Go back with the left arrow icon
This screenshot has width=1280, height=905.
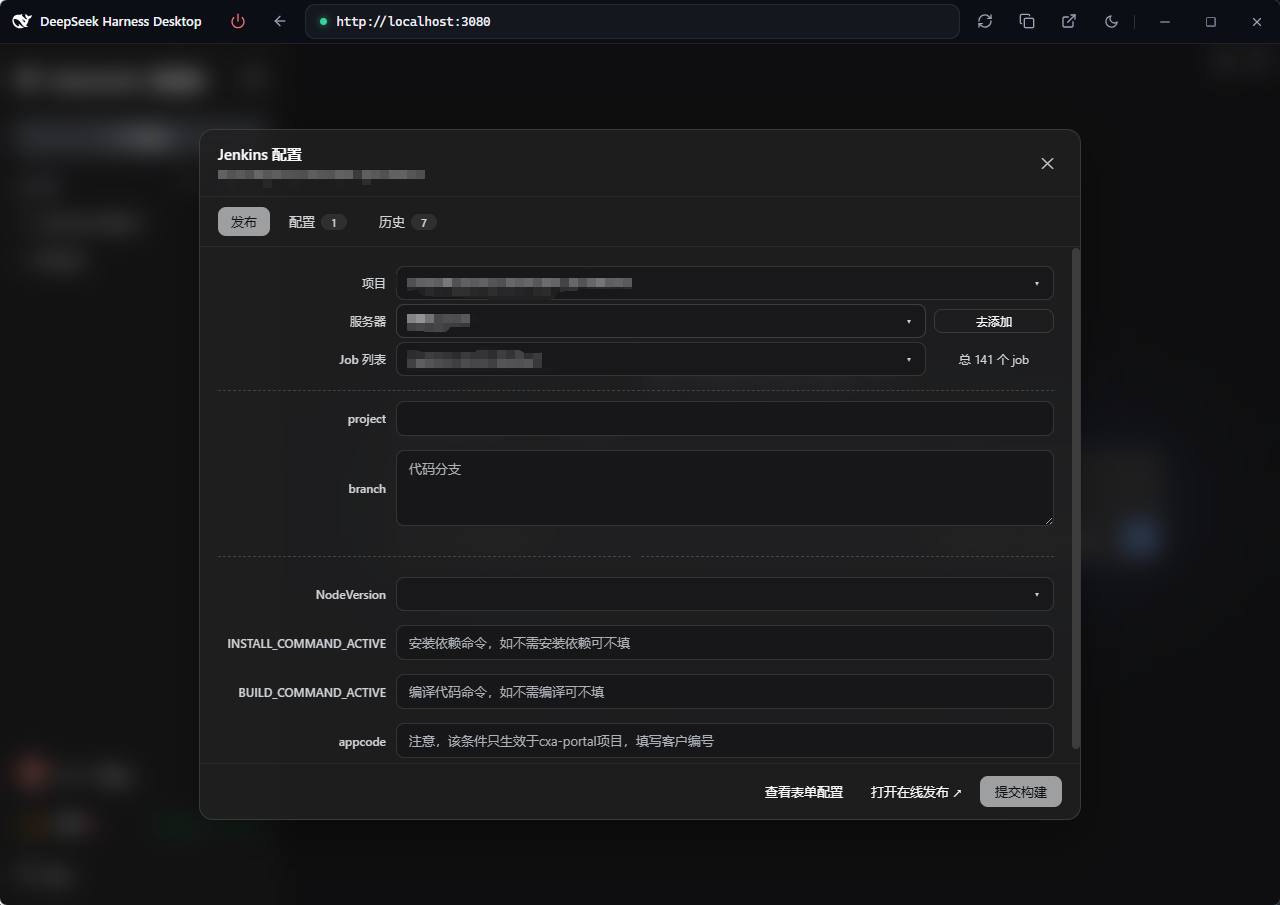click(280, 21)
